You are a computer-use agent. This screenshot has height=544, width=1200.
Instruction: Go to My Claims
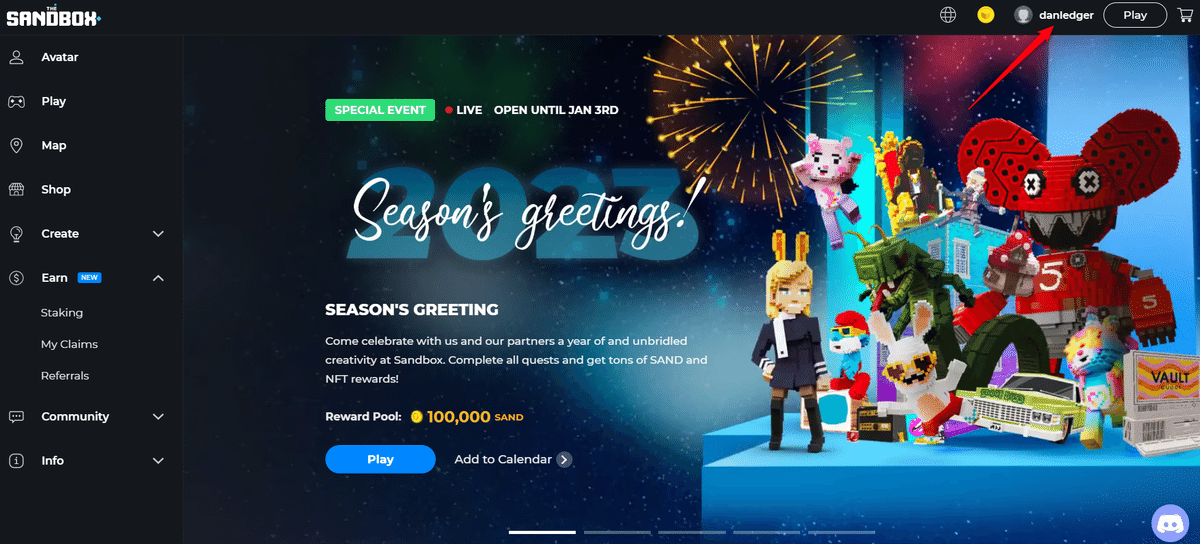pyautogui.click(x=69, y=344)
